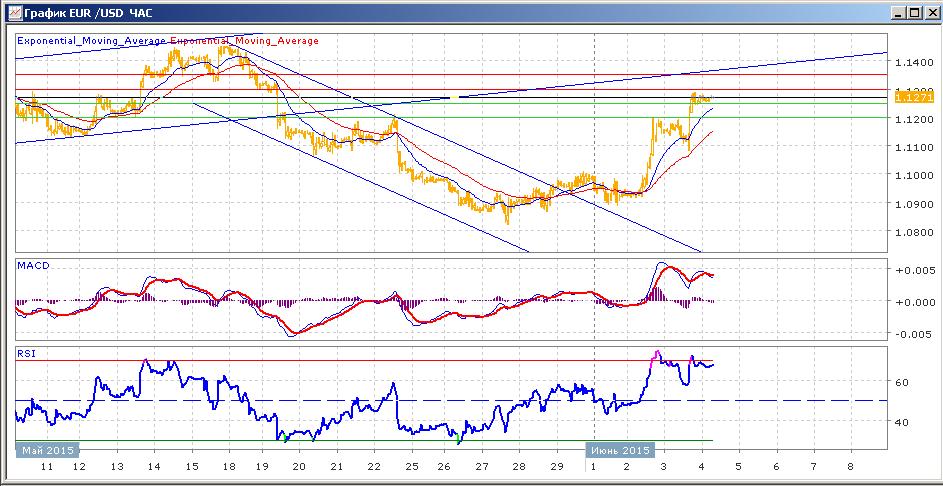Click date 4 on the time axis
The image size is (943, 486).
coord(701,466)
